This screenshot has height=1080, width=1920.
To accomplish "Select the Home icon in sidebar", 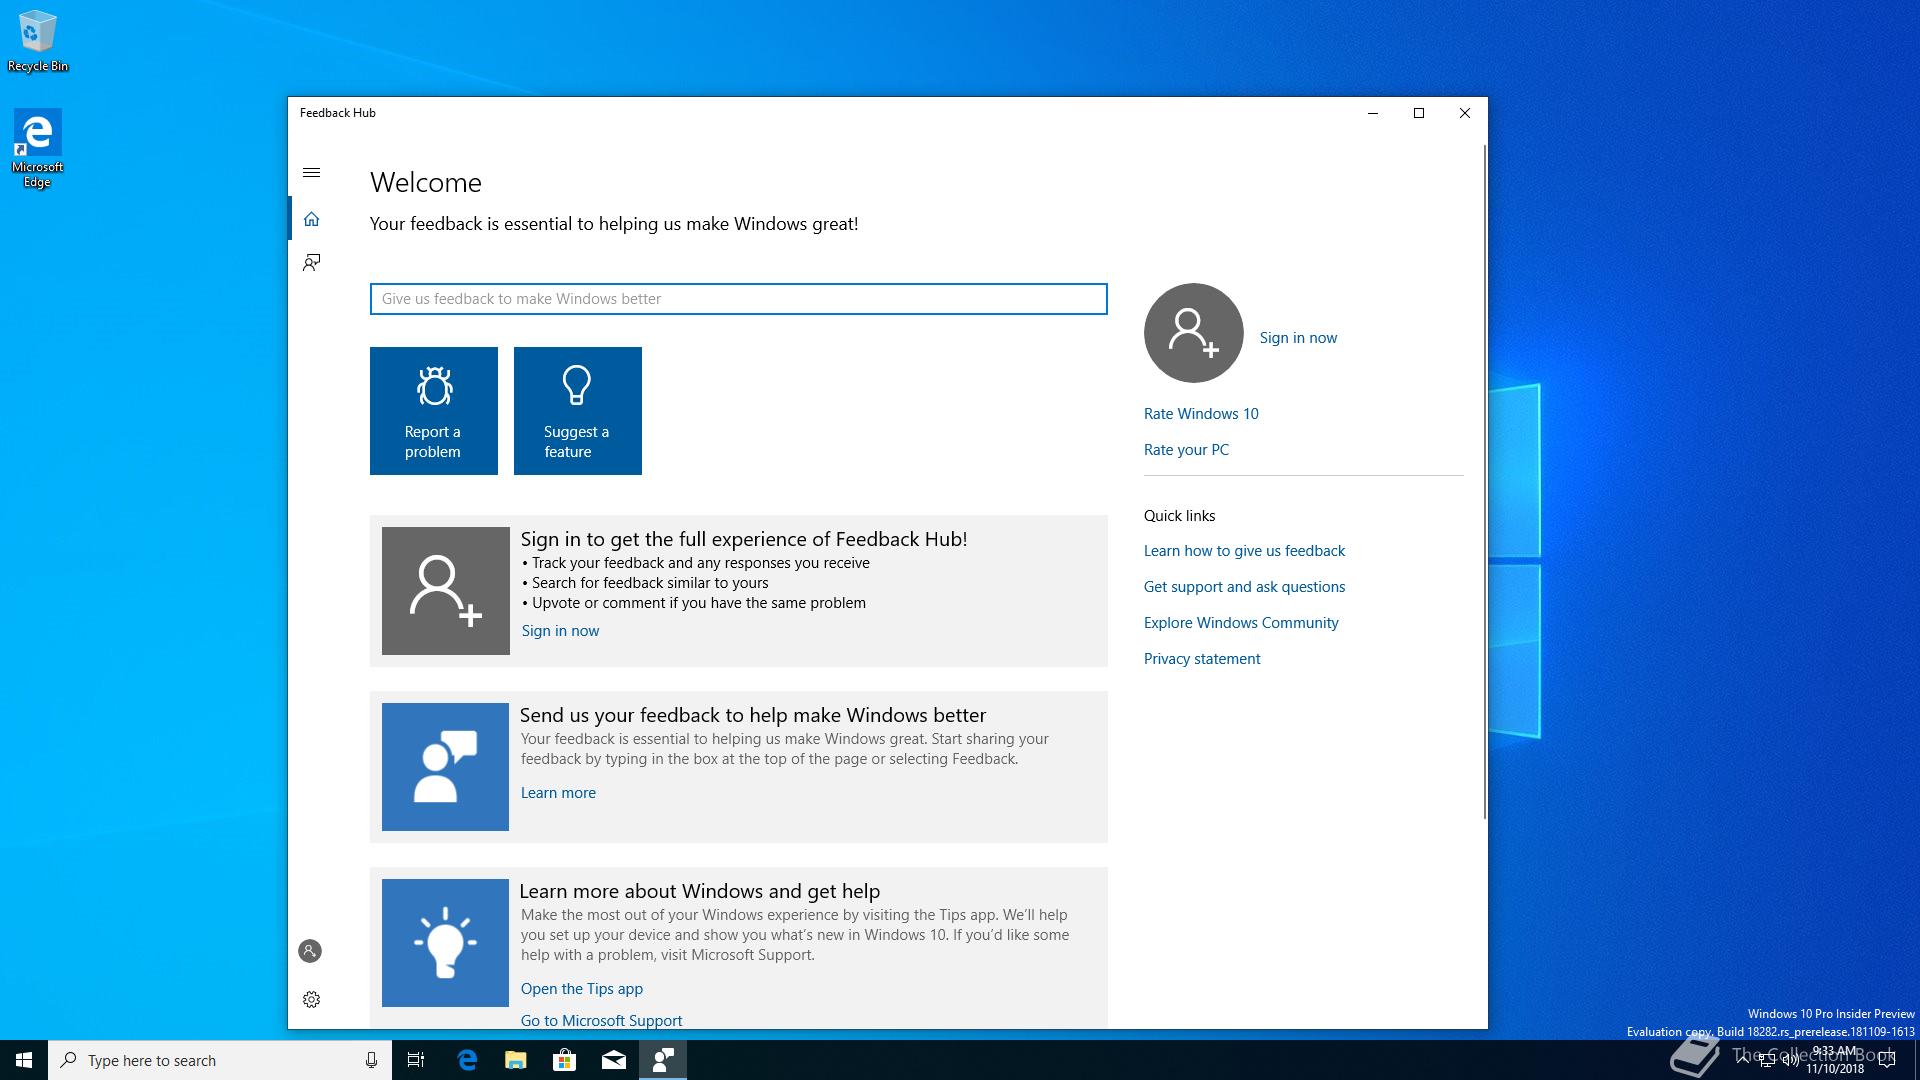I will click(x=311, y=219).
